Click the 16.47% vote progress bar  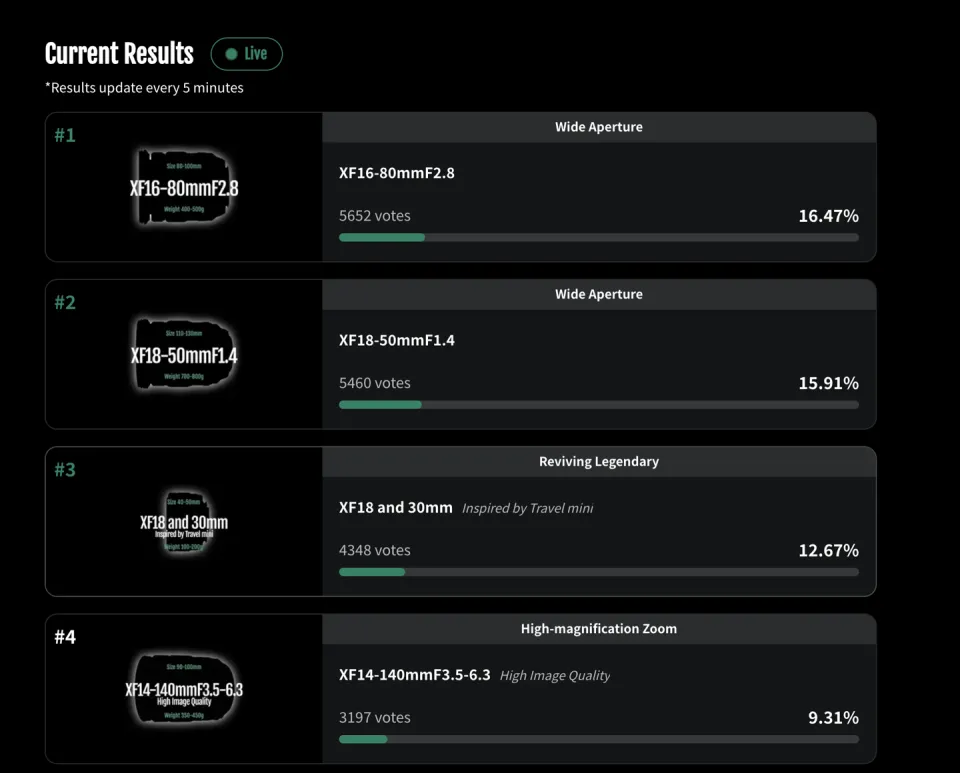click(x=598, y=238)
